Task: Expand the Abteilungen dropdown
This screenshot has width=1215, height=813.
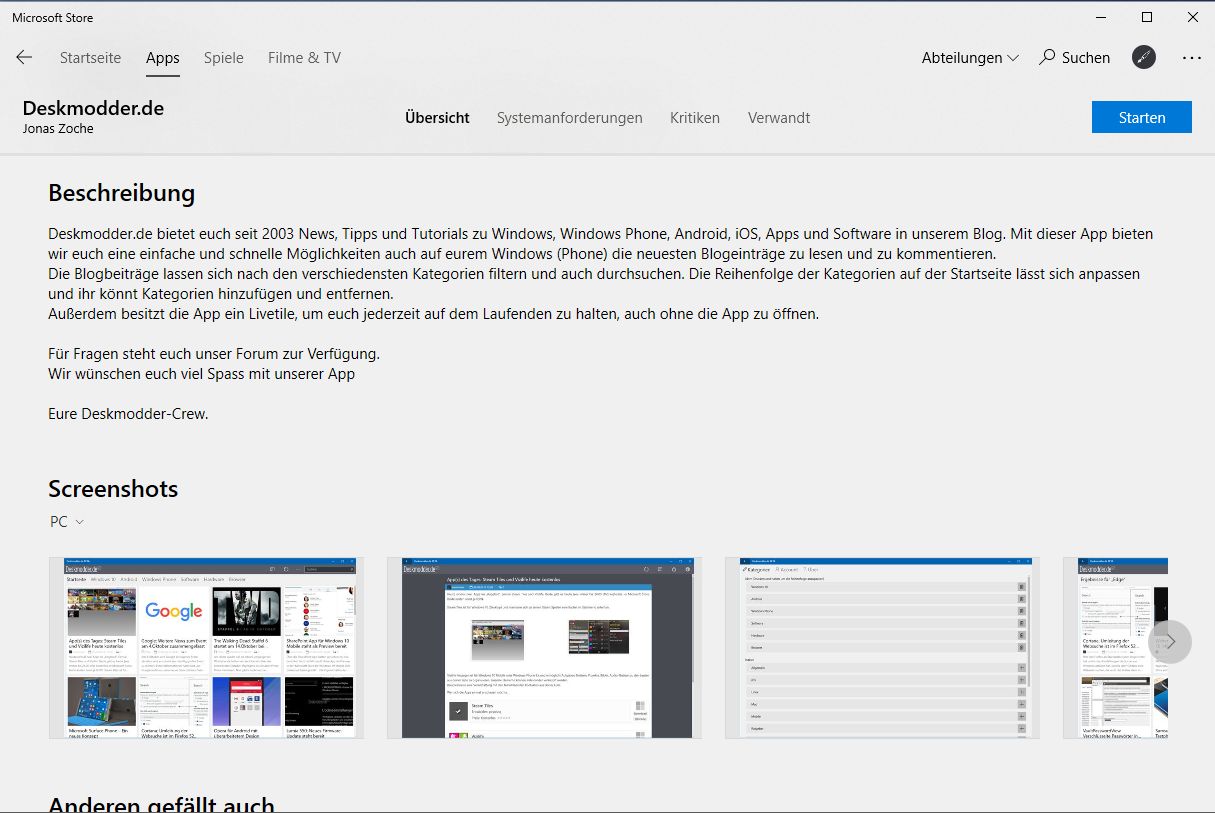Action: (x=970, y=58)
